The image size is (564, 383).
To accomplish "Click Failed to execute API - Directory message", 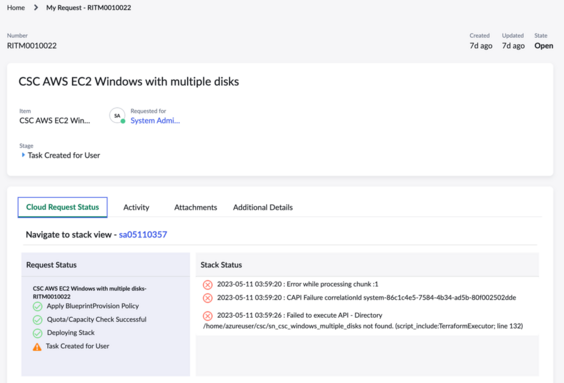I will pos(363,320).
